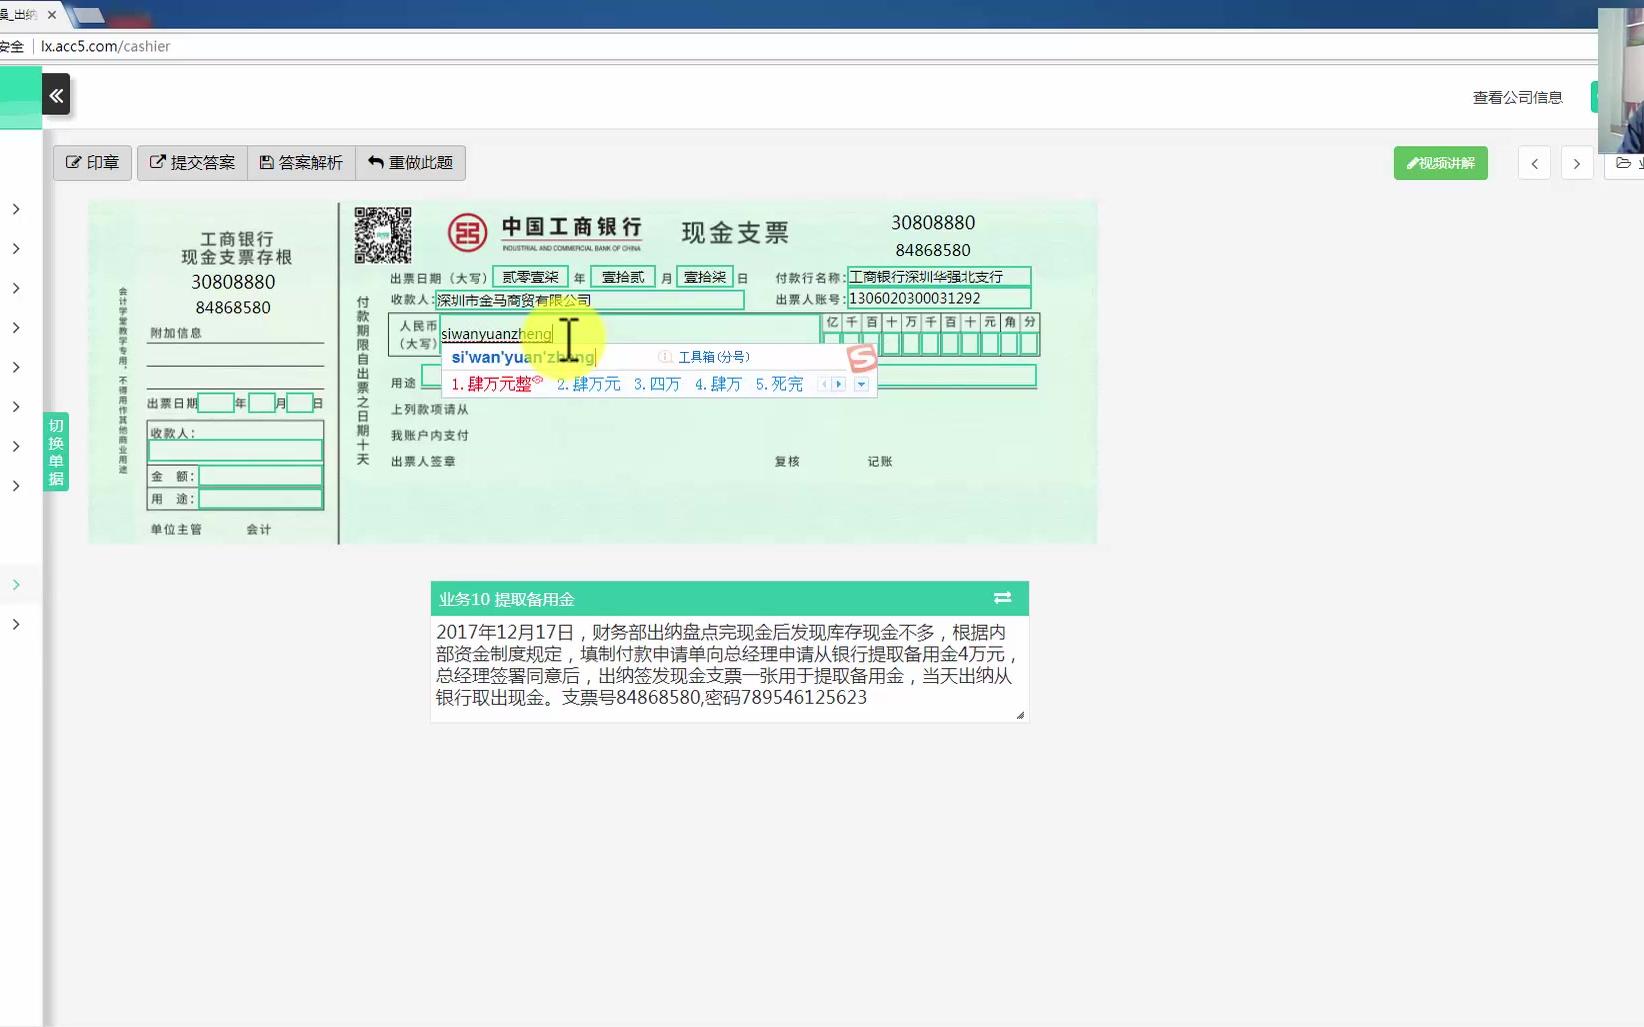
Task: Click payee field 深圳市金马商贸有限公司
Action: click(589, 300)
